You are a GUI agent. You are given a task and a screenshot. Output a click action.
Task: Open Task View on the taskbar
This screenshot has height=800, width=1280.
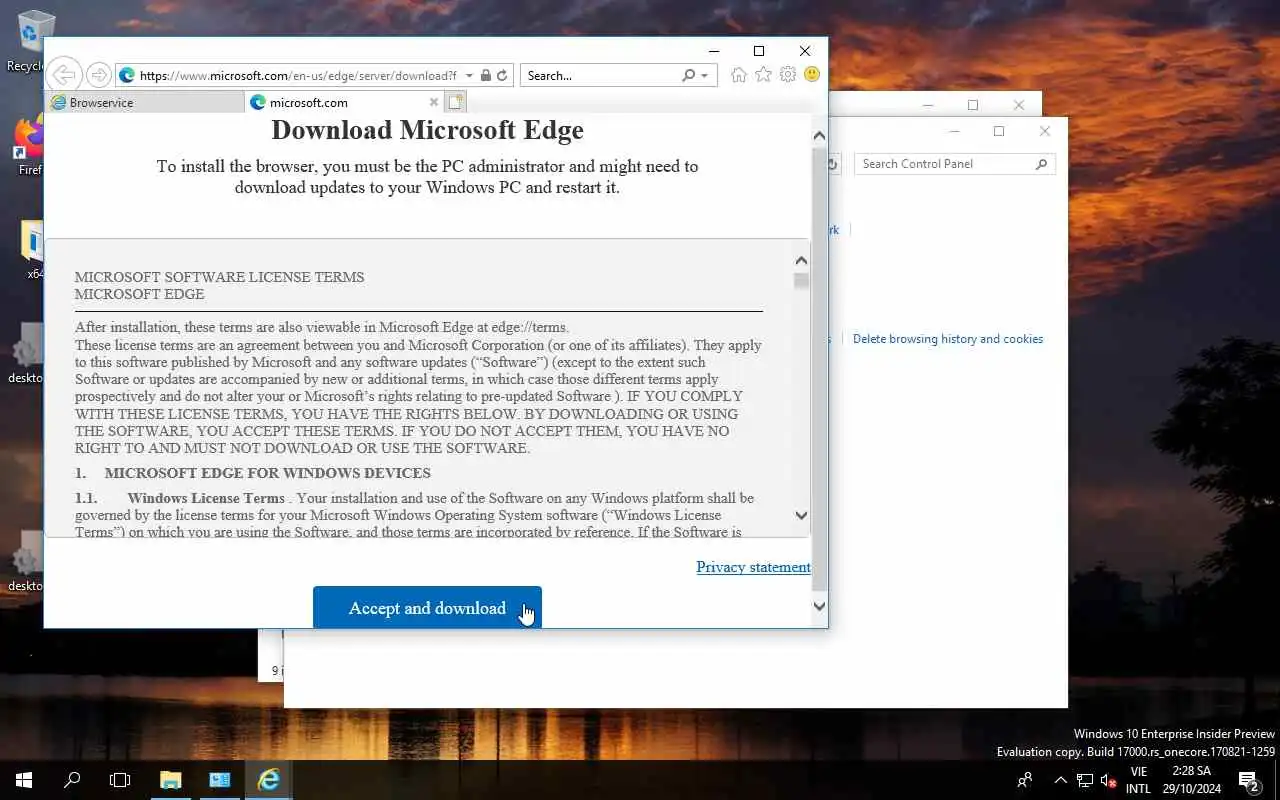click(120, 780)
